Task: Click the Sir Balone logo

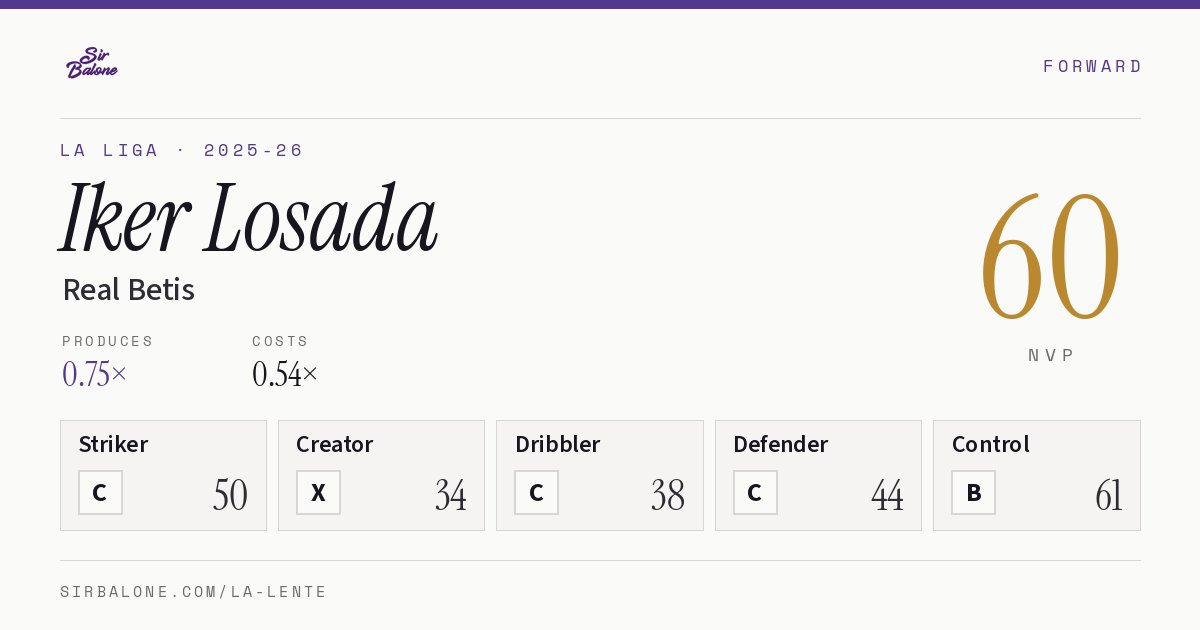Action: (91, 63)
